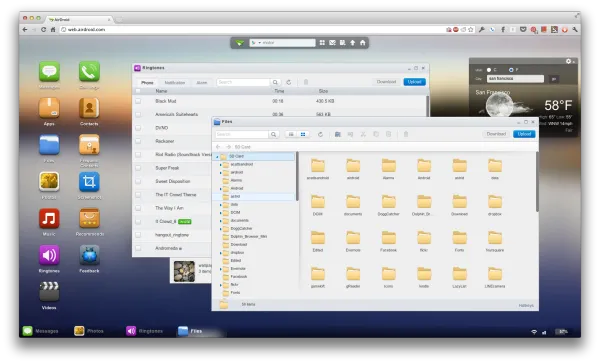Click the upload arrow icon in top toolbar

[352, 43]
